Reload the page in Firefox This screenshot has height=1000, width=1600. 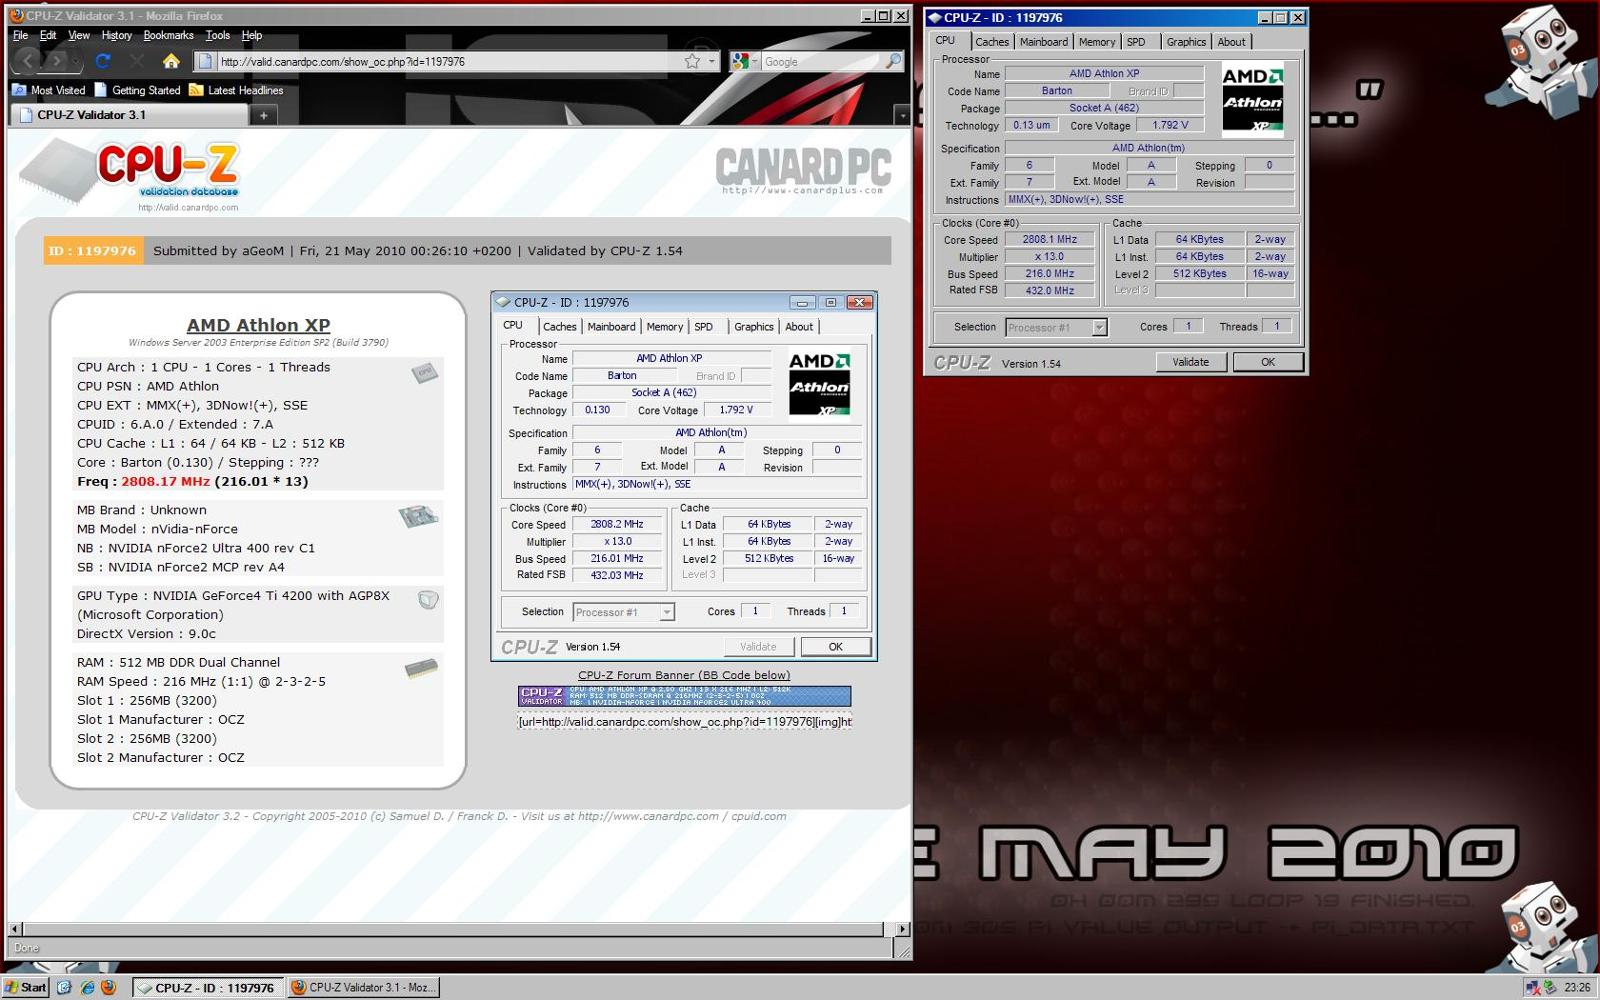102,61
